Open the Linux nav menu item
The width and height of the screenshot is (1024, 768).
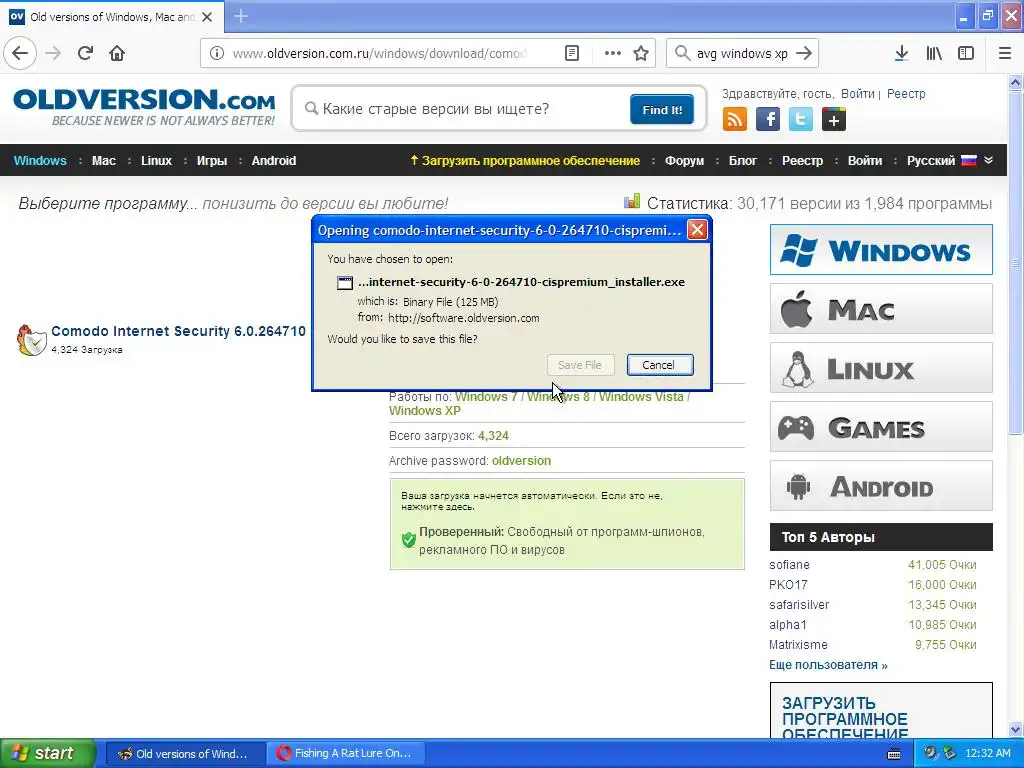coord(157,161)
